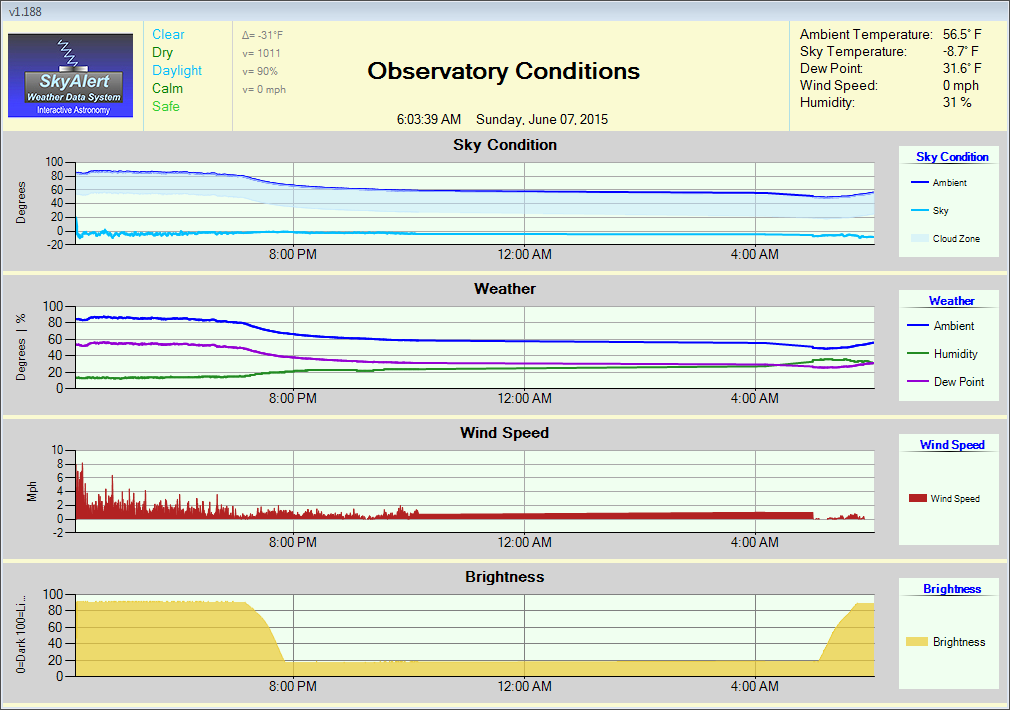
Task: Open the Sky Condition legend title link
Action: click(x=952, y=157)
